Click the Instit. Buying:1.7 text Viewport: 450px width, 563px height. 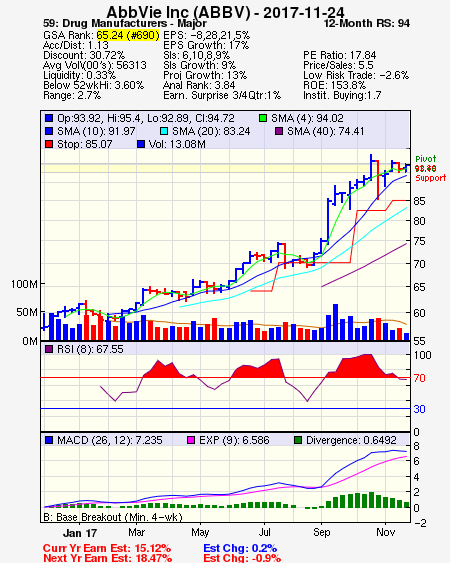pyautogui.click(x=342, y=96)
